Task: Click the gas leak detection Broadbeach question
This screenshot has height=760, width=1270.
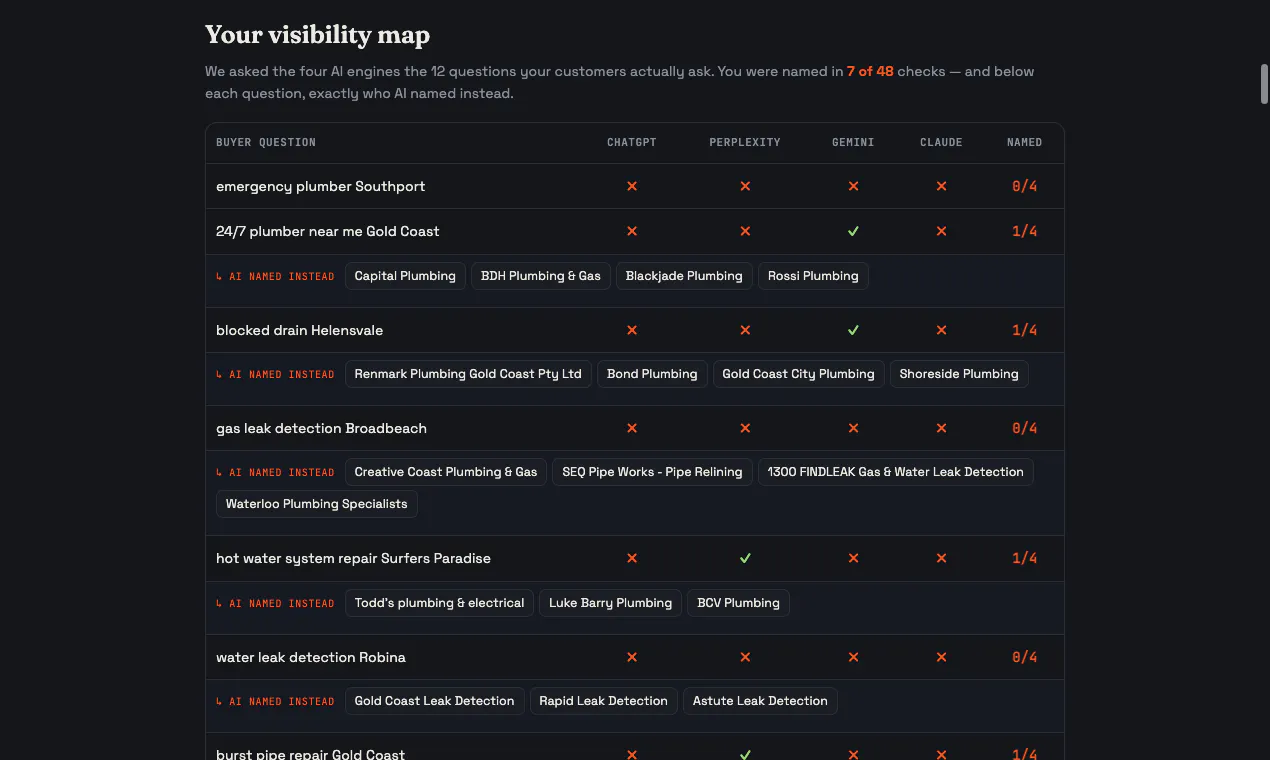Action: click(321, 428)
